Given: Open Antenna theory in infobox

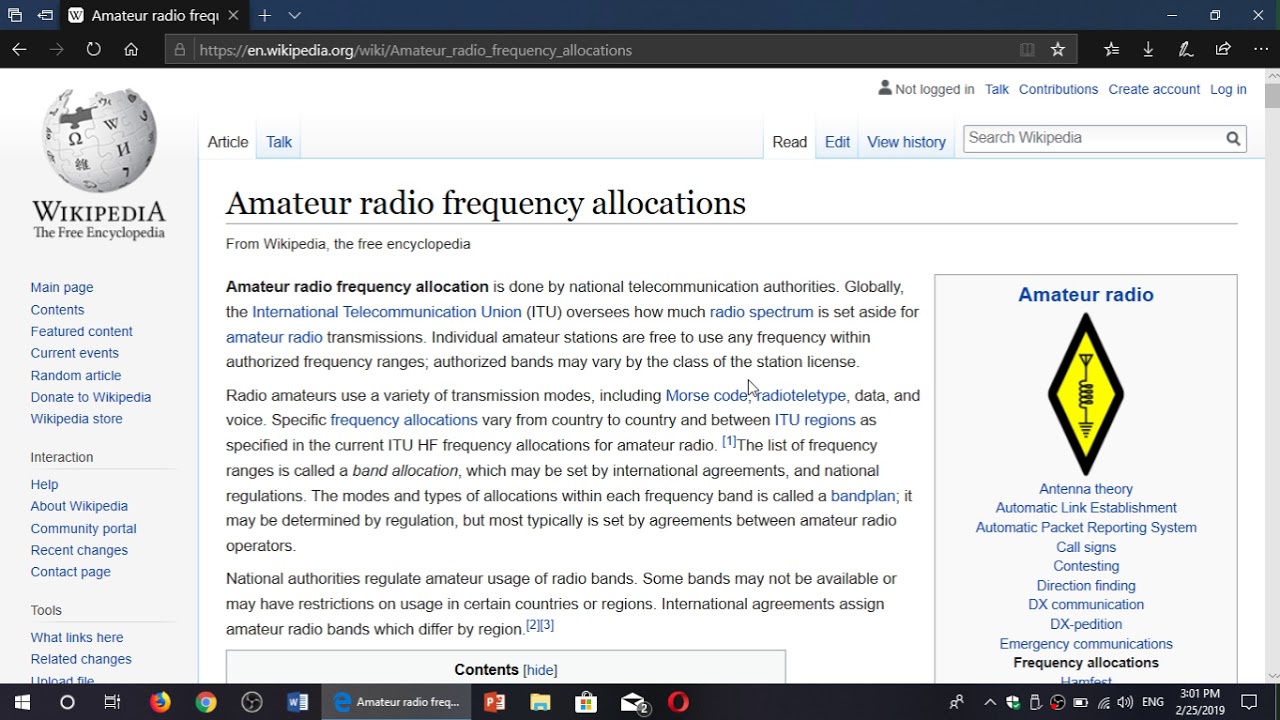Looking at the screenshot, I should [1086, 489].
